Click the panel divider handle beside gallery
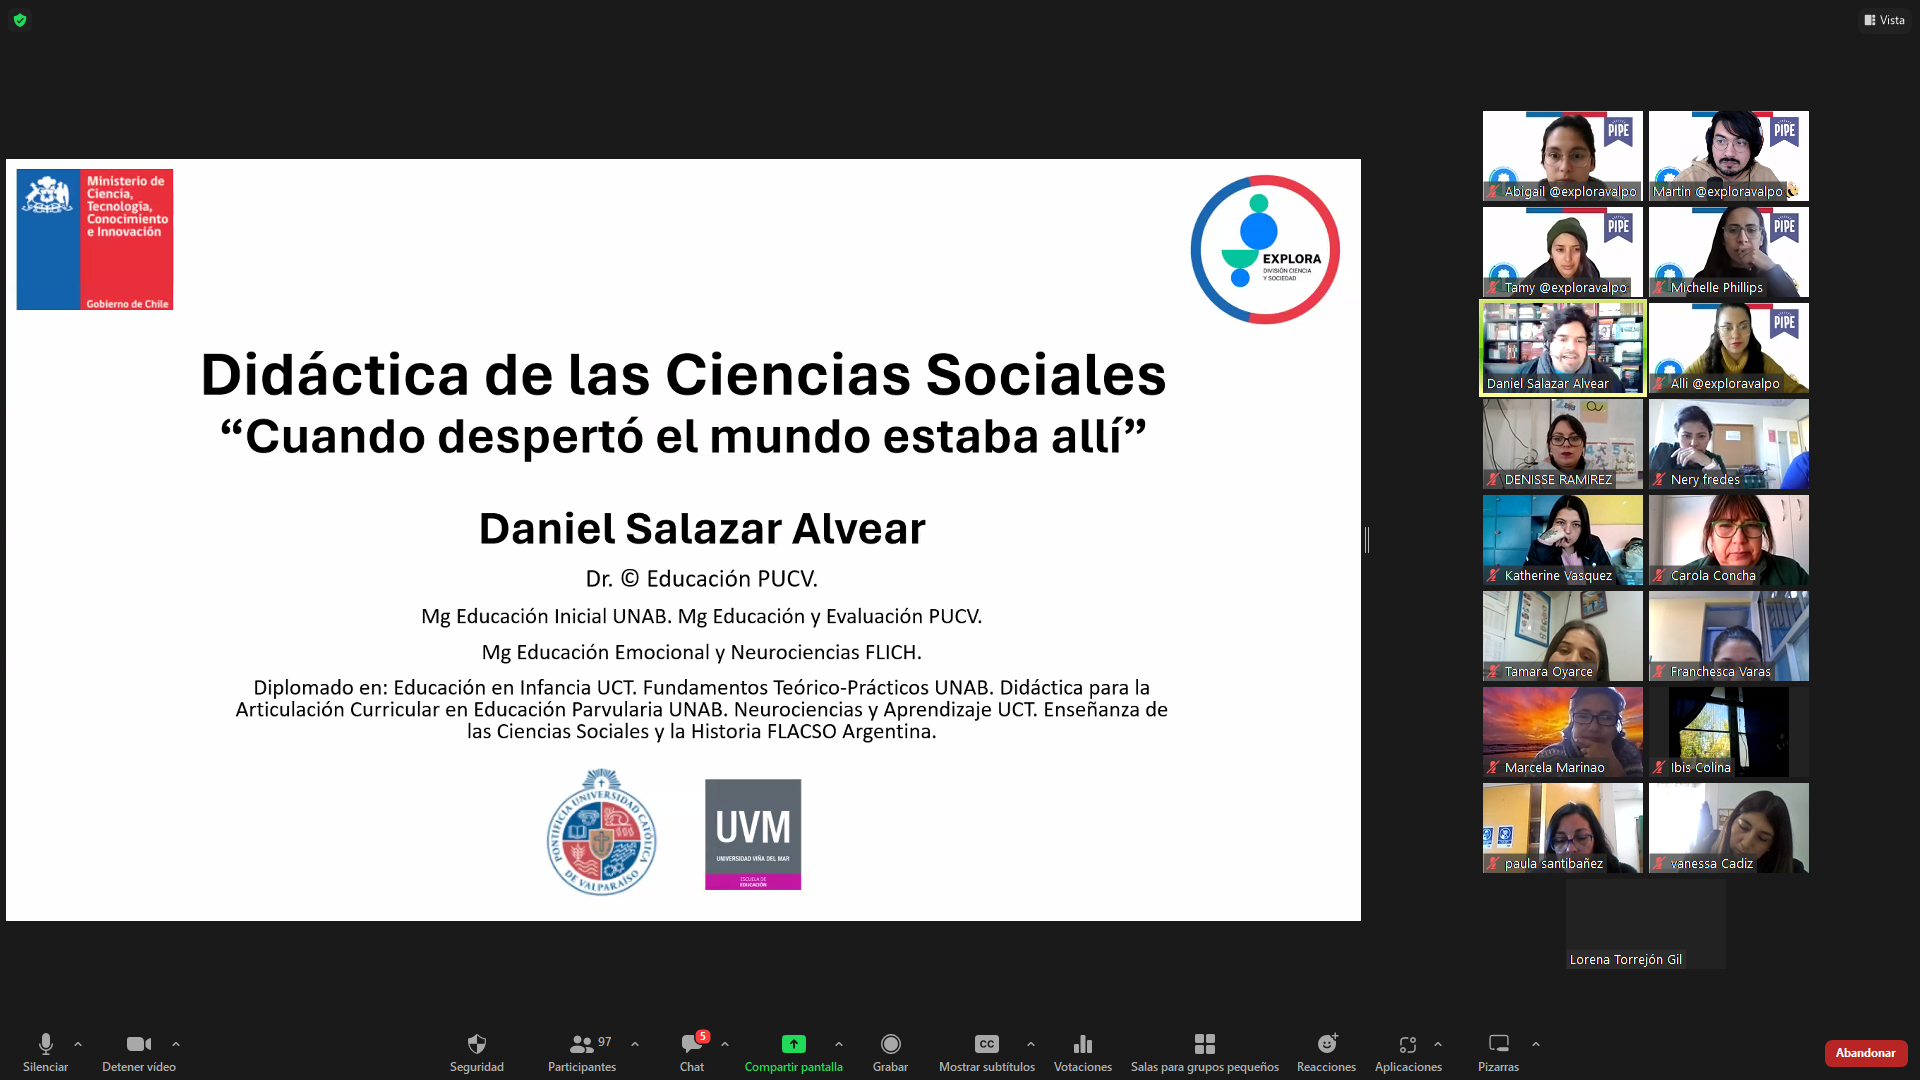The width and height of the screenshot is (1920, 1080). click(1367, 540)
